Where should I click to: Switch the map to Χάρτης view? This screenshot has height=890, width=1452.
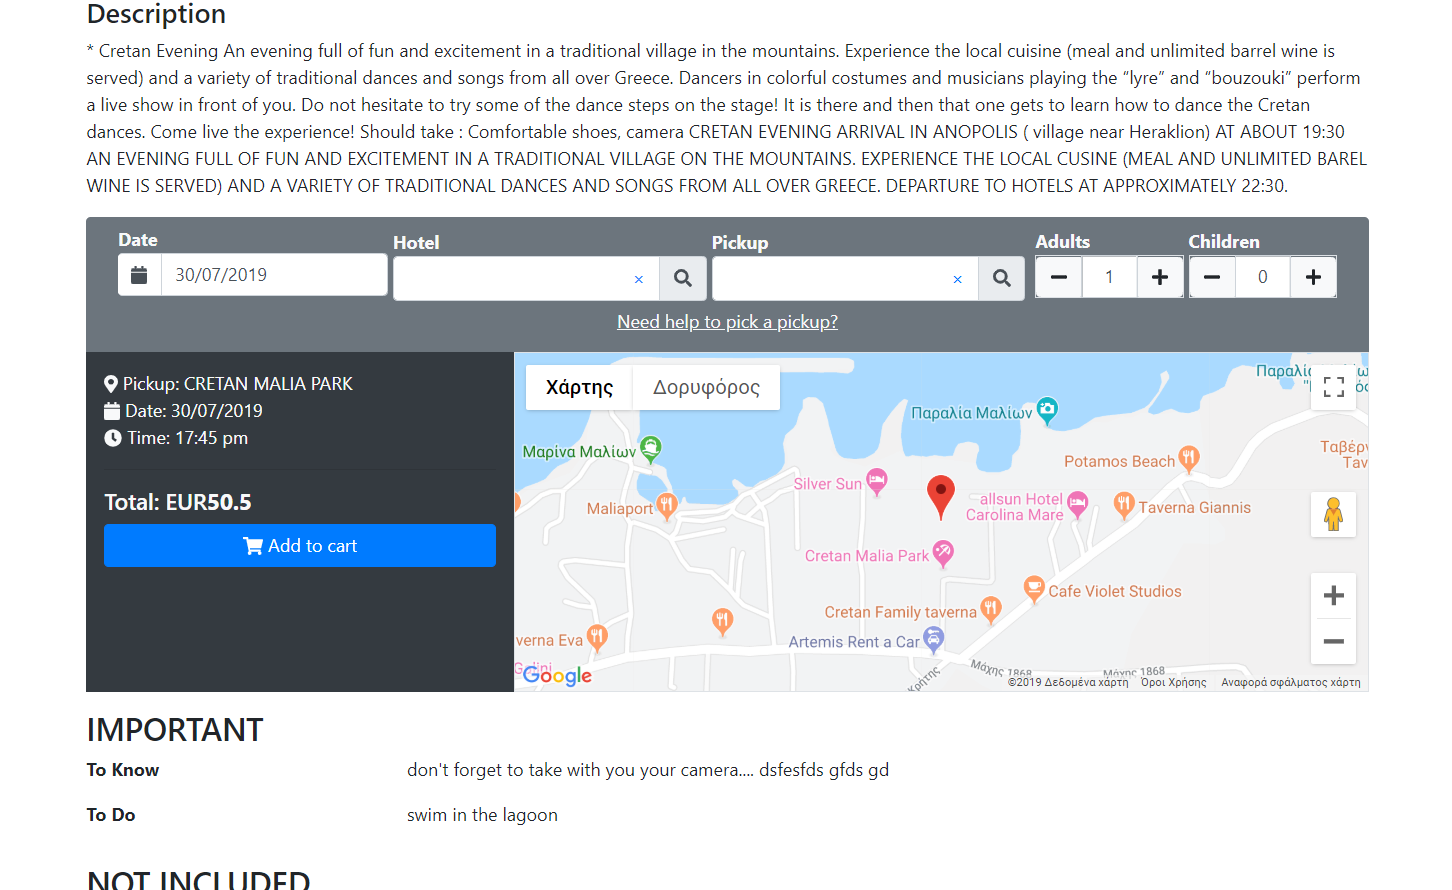click(x=579, y=388)
